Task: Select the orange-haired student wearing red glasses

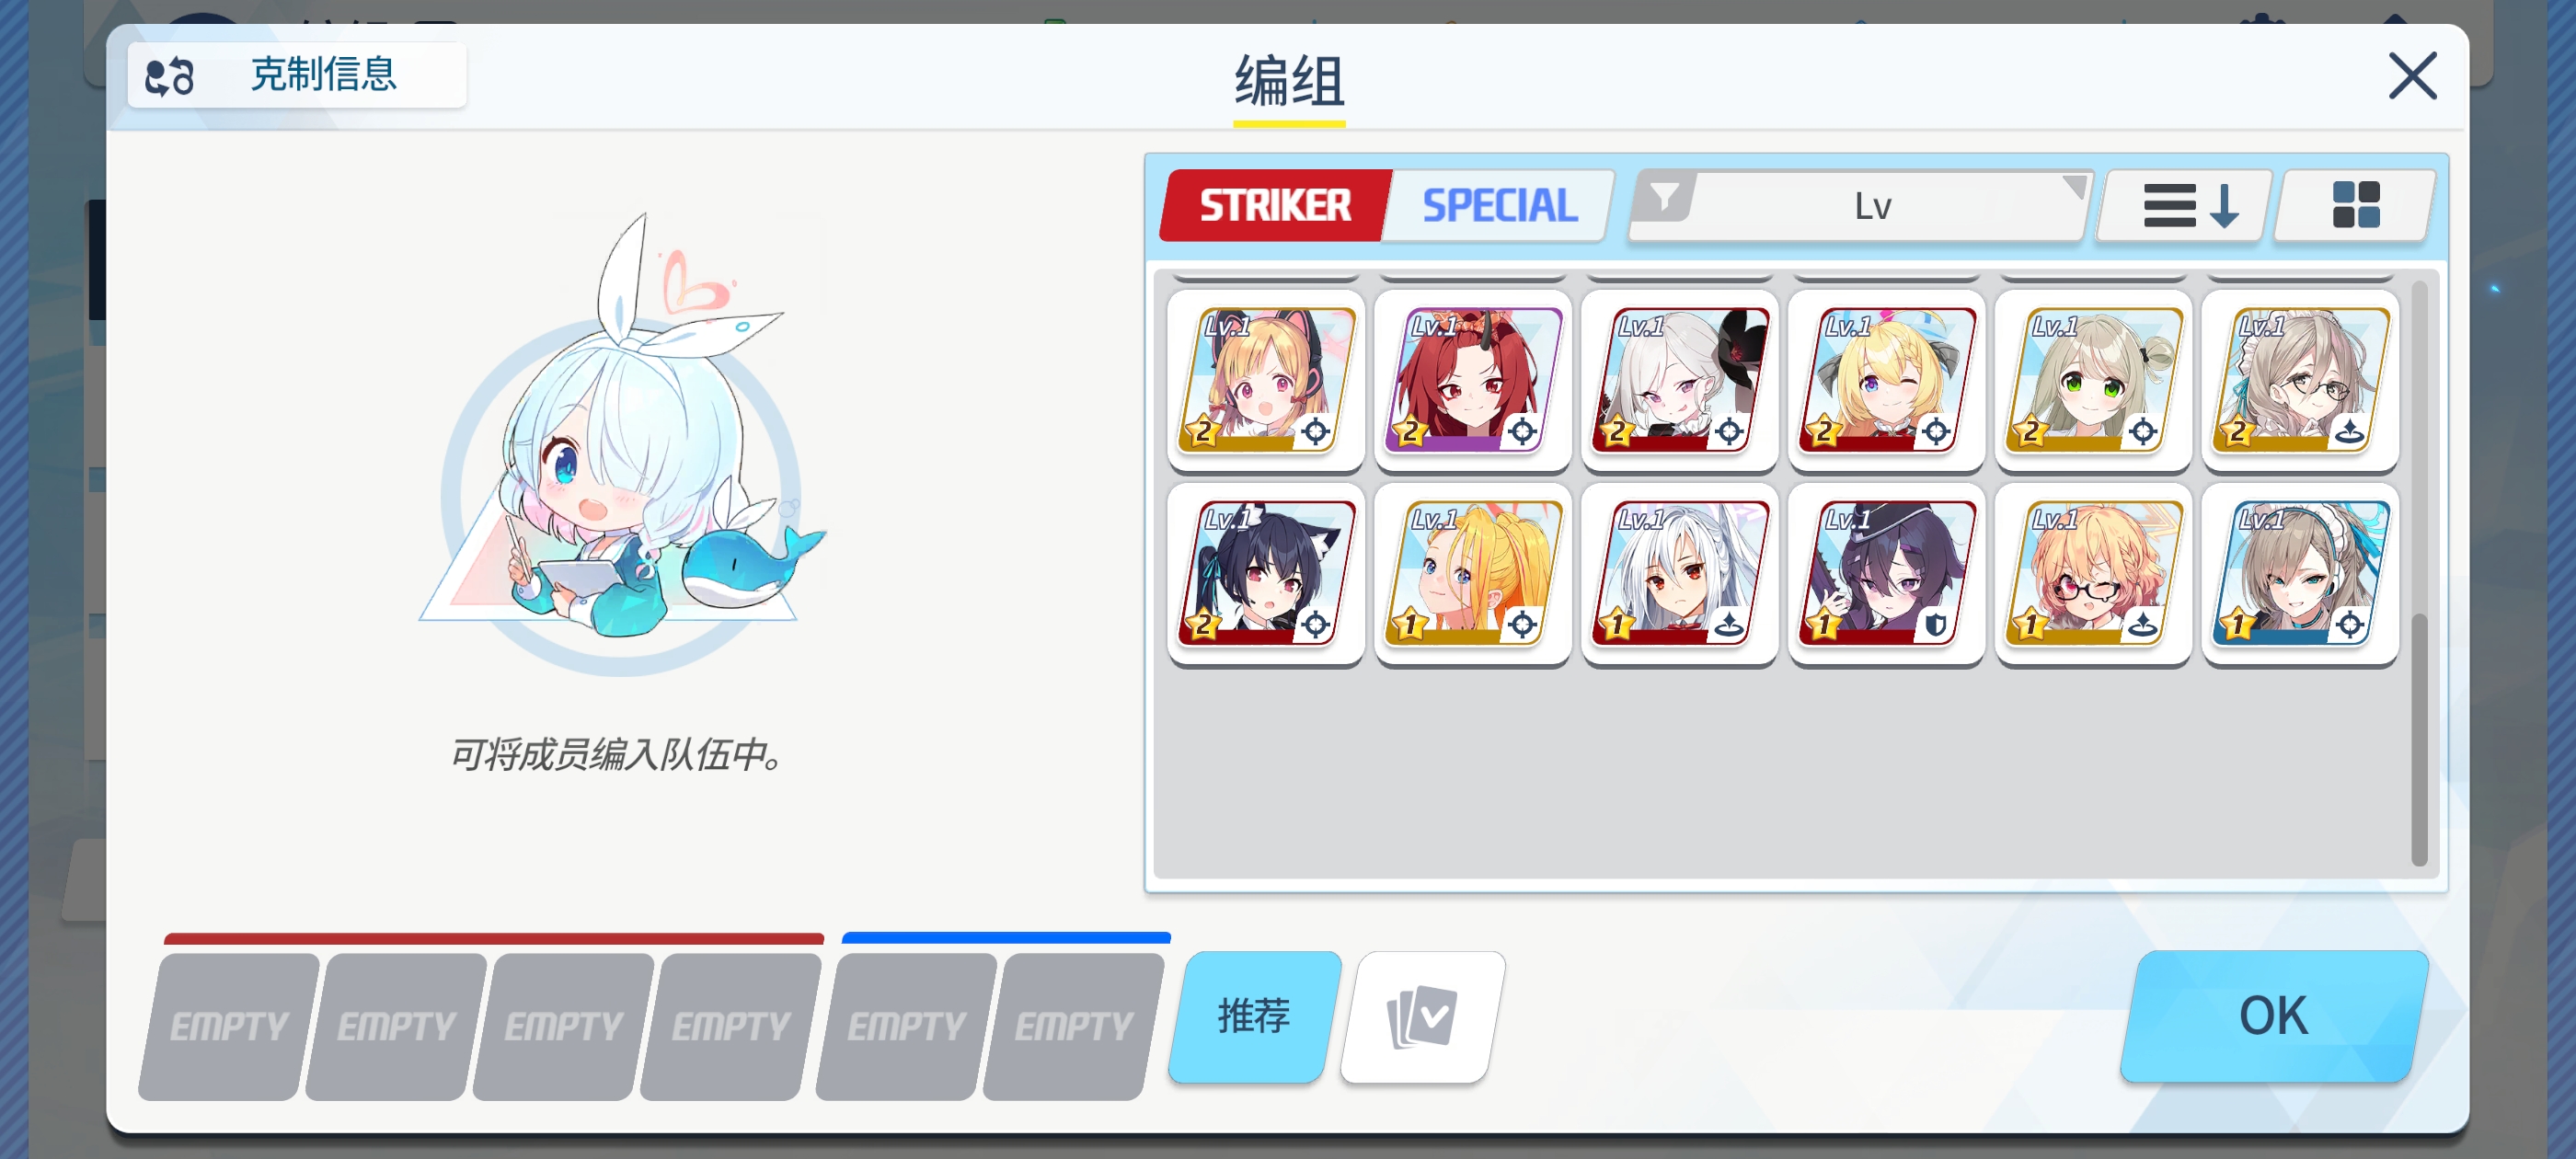Action: click(2093, 573)
